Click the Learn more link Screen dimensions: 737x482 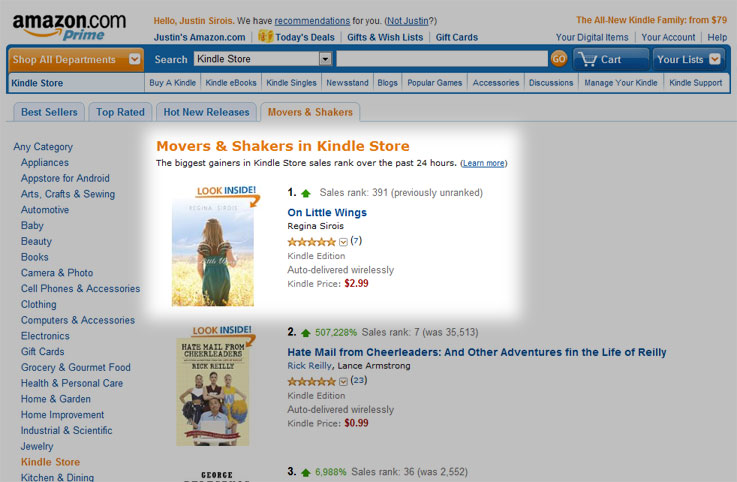483,163
